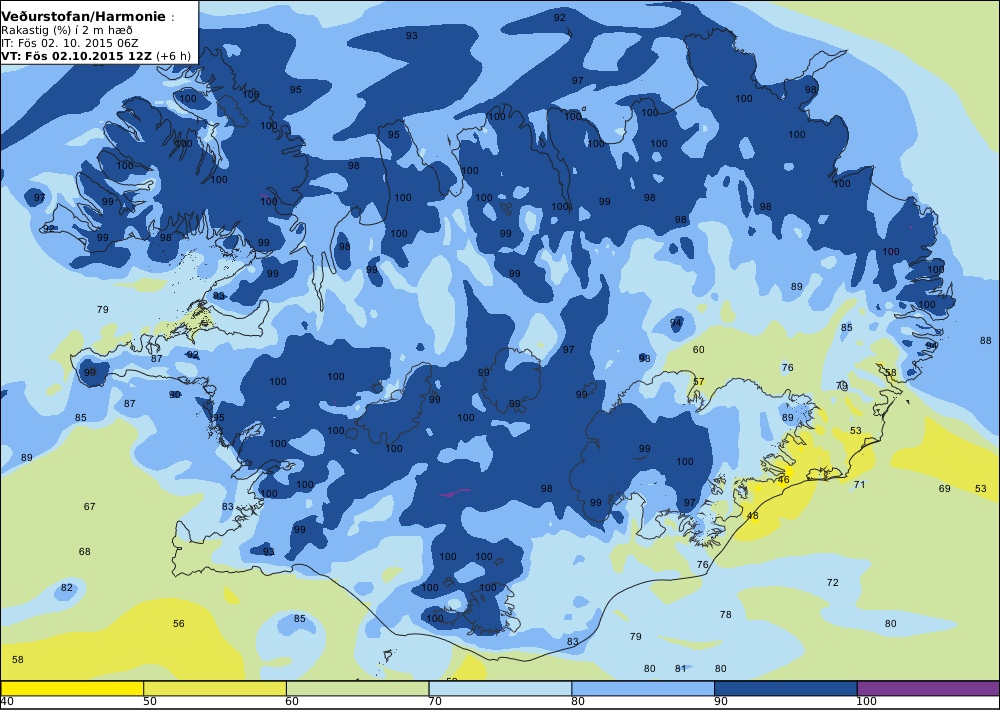The image size is (1000, 710).
Task: Click the humidity value '46' on the map
Action: (x=784, y=480)
